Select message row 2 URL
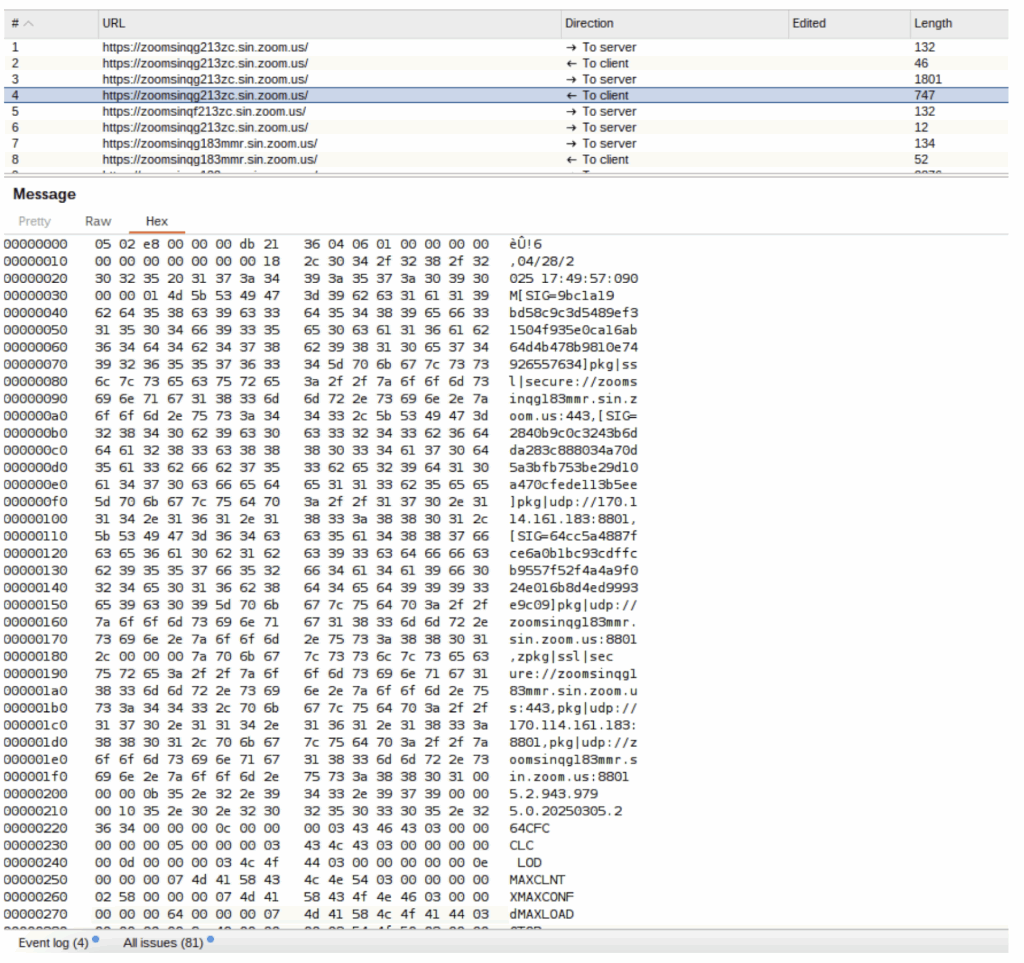 205,63
